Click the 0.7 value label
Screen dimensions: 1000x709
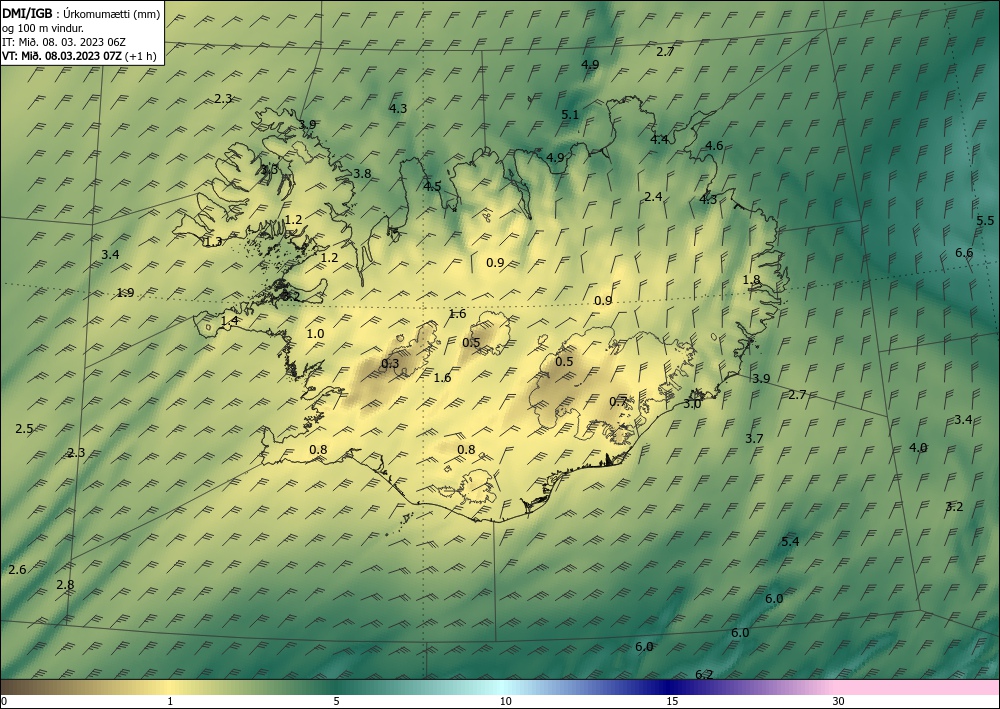pyautogui.click(x=618, y=401)
